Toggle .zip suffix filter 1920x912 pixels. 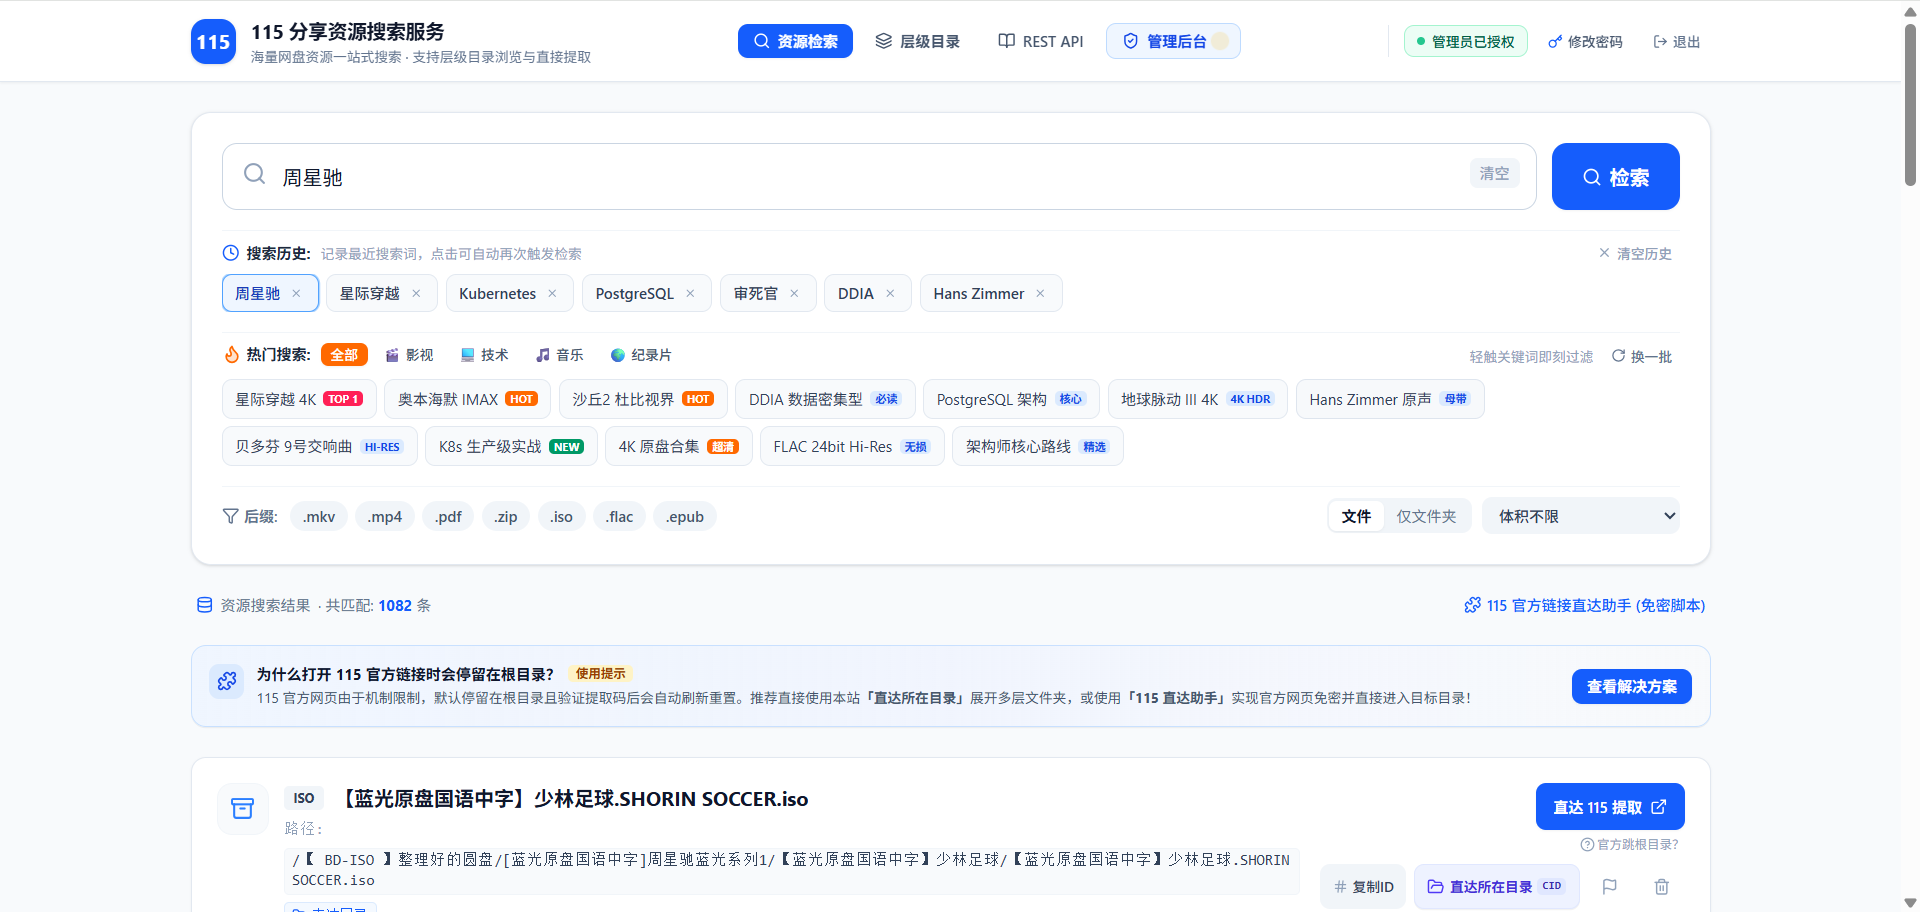click(506, 516)
